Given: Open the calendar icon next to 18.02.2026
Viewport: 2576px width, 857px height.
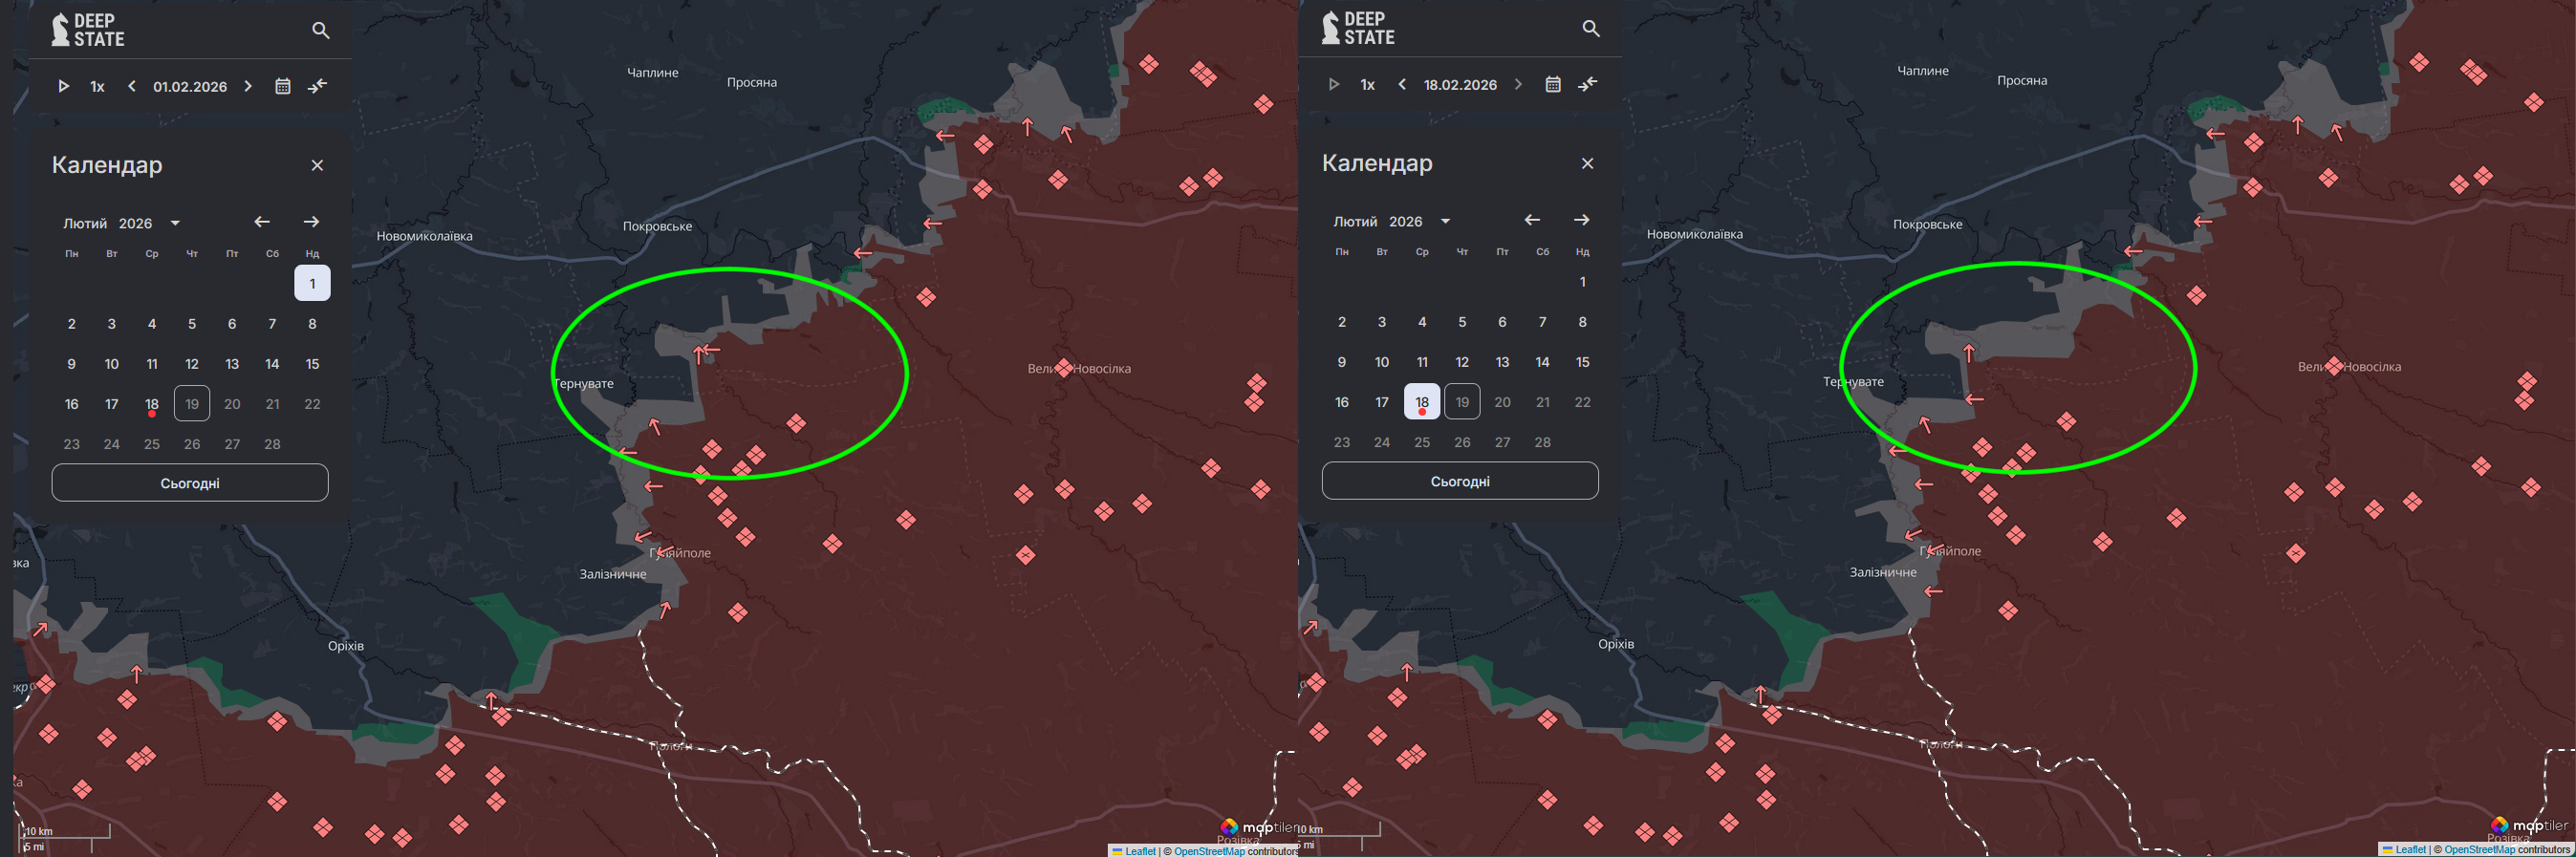Looking at the screenshot, I should [1552, 85].
